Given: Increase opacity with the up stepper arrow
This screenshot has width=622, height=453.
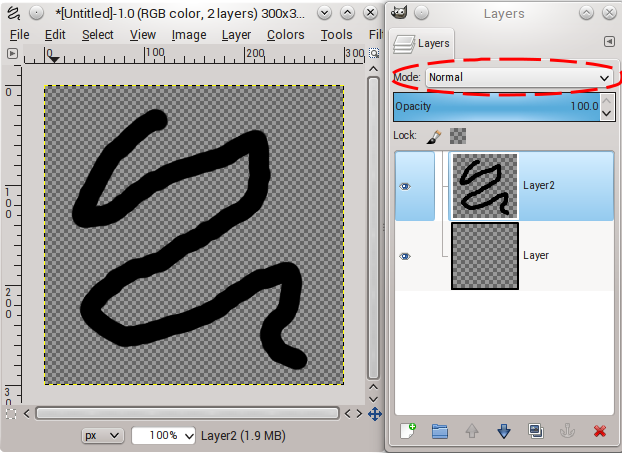Looking at the screenshot, I should (607, 101).
